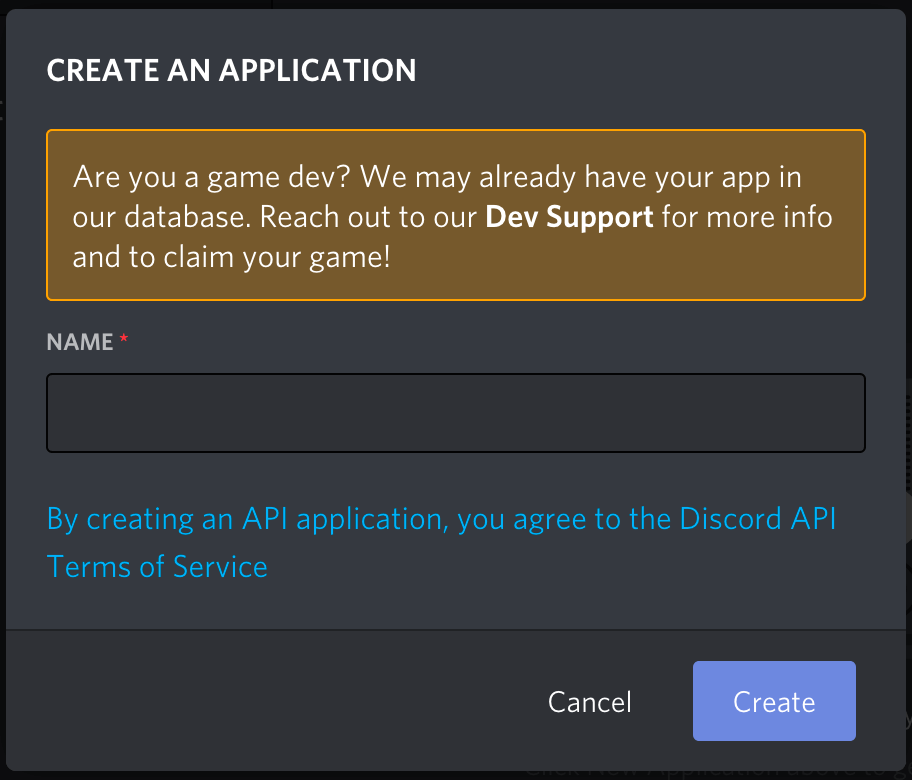Choose Cancel to abort application creation

[x=589, y=701]
